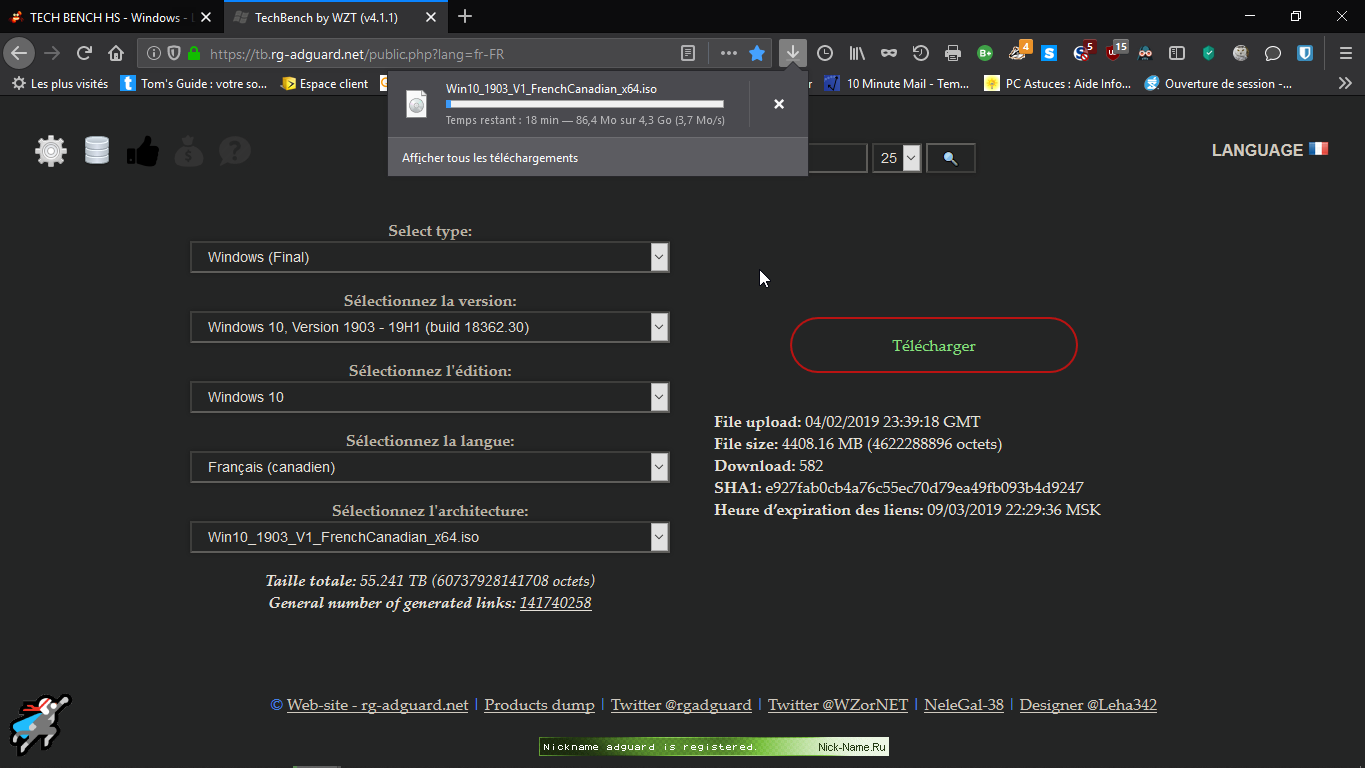1365x768 pixels.
Task: Open the Firefox hamburger menu
Action: [x=1345, y=53]
